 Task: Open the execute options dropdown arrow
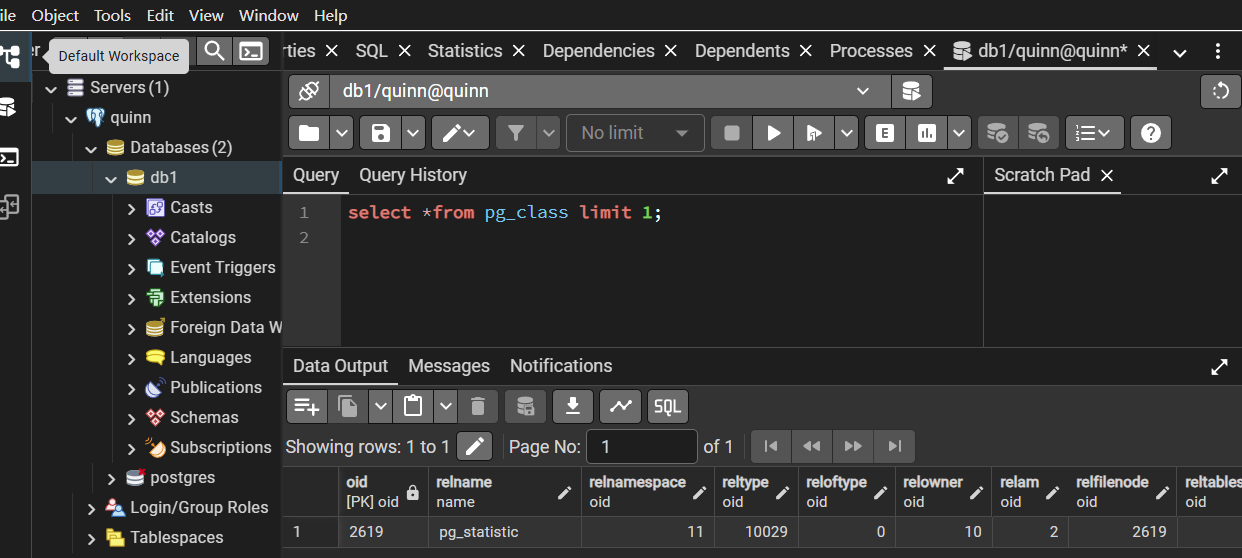click(x=847, y=133)
